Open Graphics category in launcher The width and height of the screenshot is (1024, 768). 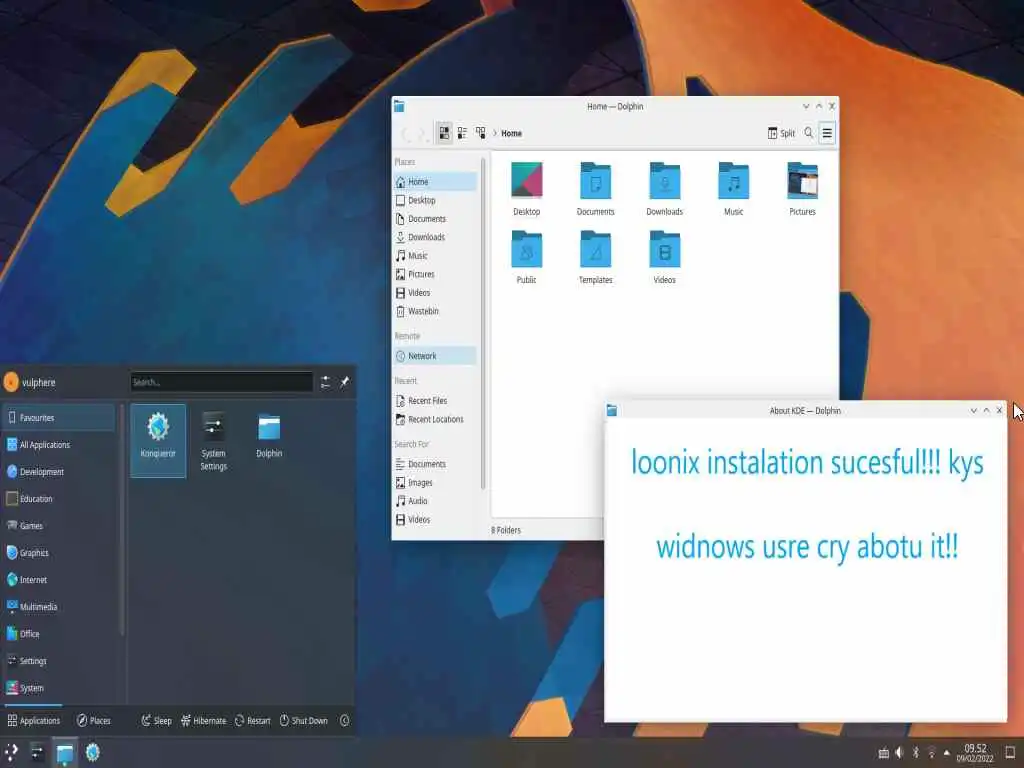click(59, 553)
